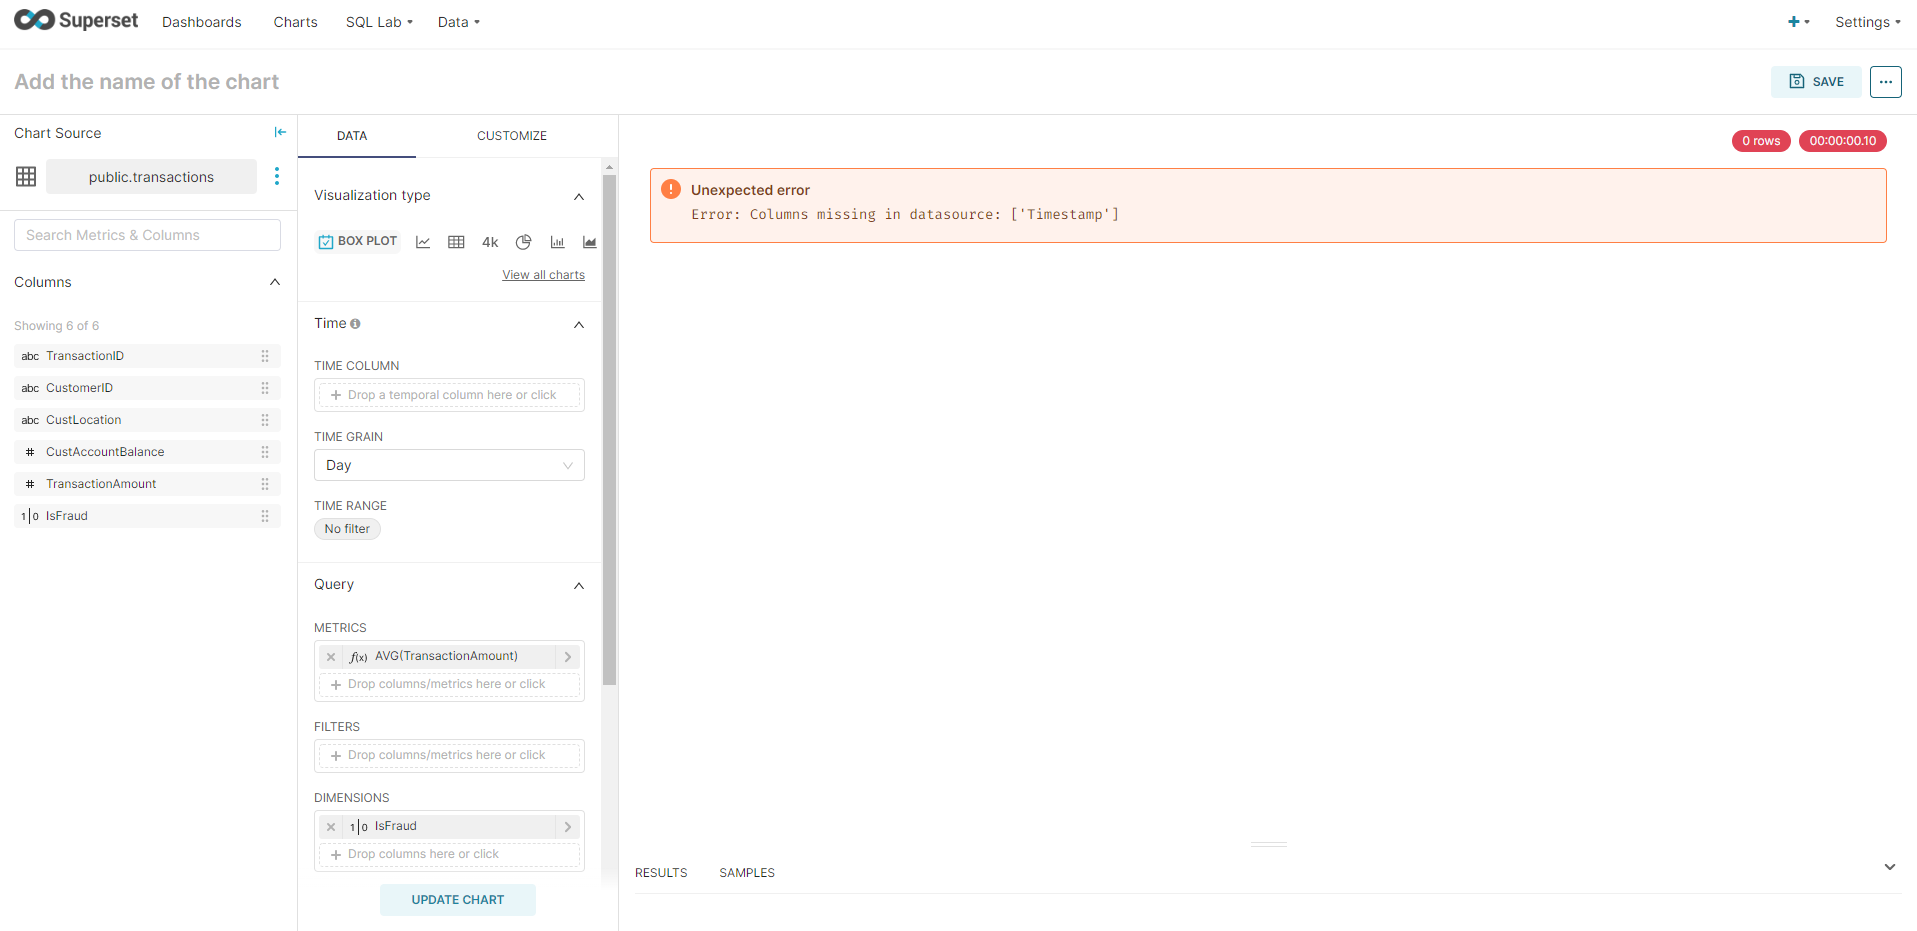Open the Time Grain dropdown
The height and width of the screenshot is (931, 1917).
(x=448, y=465)
